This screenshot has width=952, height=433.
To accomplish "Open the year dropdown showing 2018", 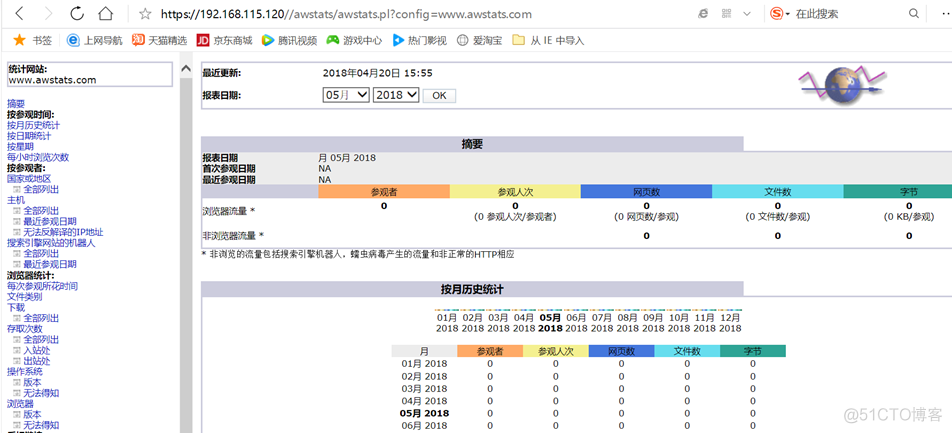I will click(396, 95).
